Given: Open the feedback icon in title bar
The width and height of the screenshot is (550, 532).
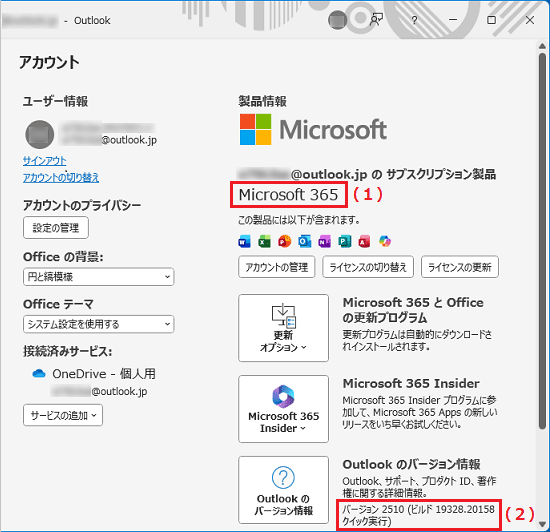Looking at the screenshot, I should click(x=376, y=20).
